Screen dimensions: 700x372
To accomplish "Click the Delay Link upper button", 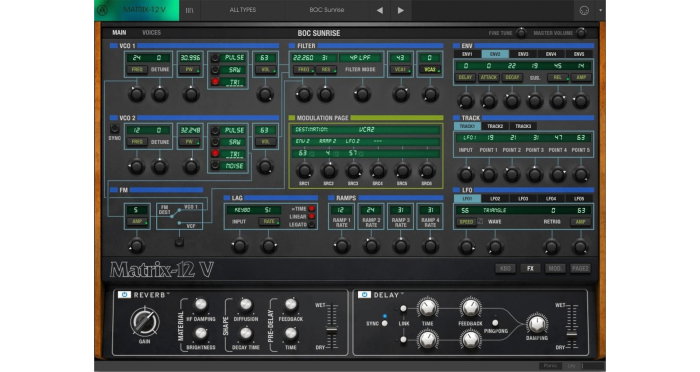I will (403, 309).
